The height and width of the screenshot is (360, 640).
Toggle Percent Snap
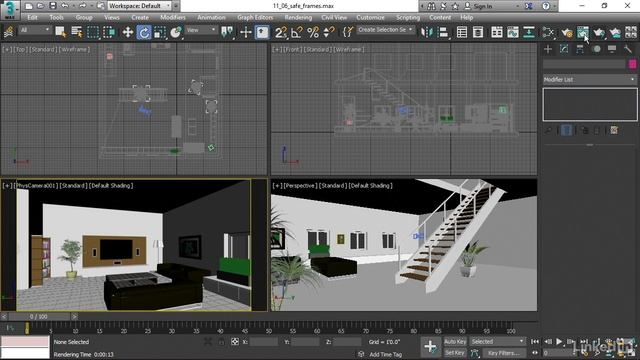(x=313, y=32)
